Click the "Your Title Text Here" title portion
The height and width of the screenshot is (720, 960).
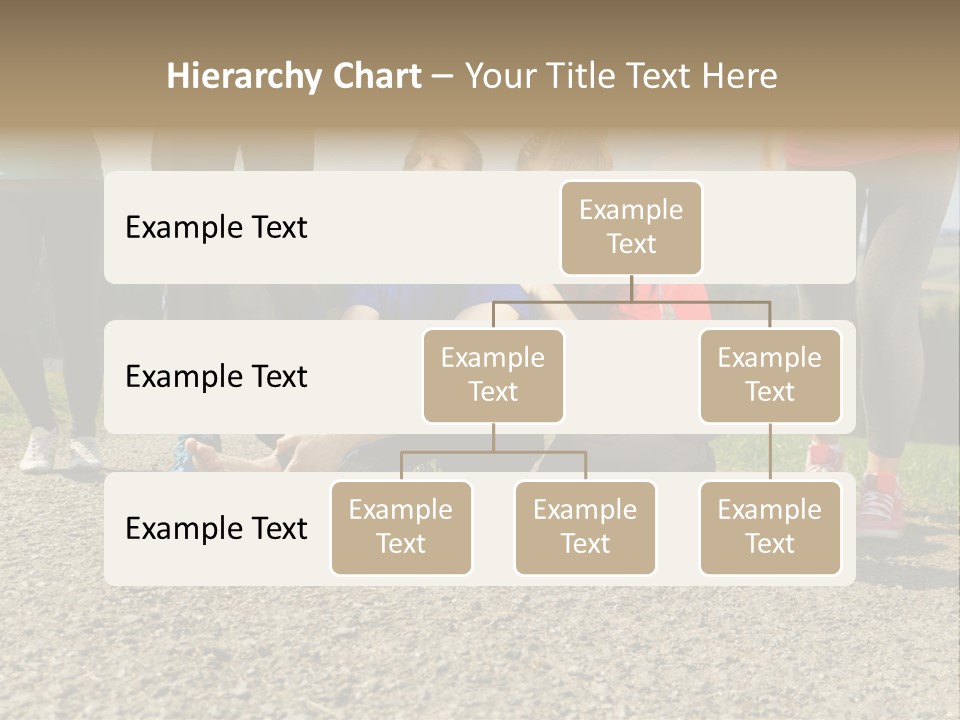[620, 76]
